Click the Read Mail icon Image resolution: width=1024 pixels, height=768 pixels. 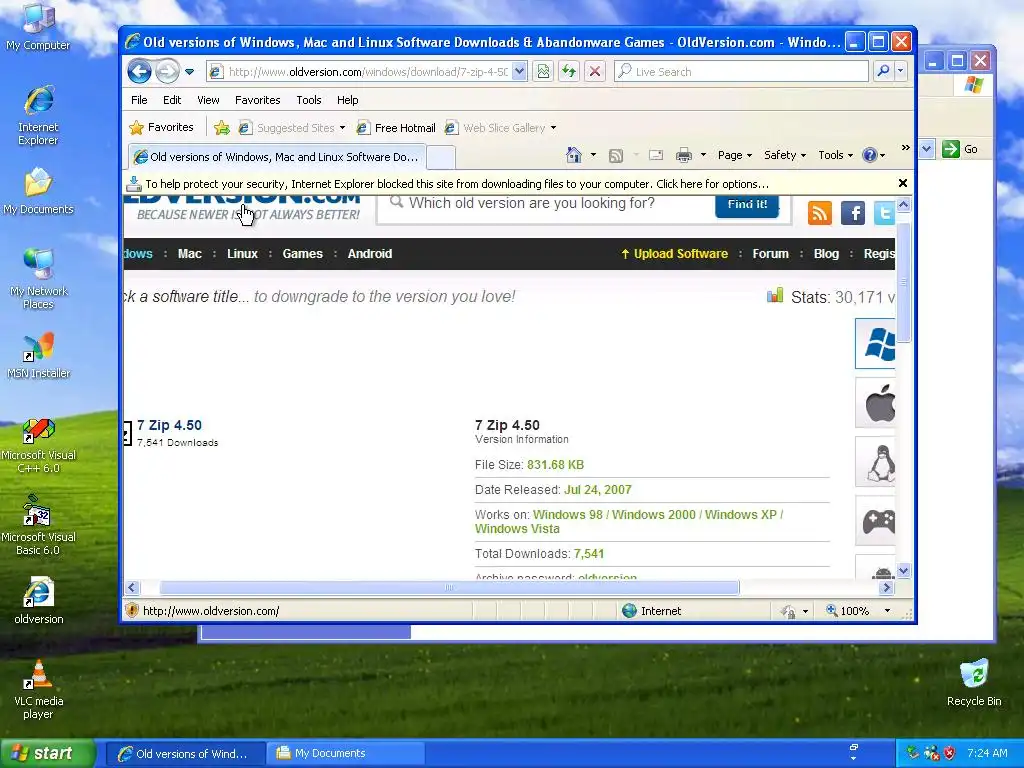[656, 155]
